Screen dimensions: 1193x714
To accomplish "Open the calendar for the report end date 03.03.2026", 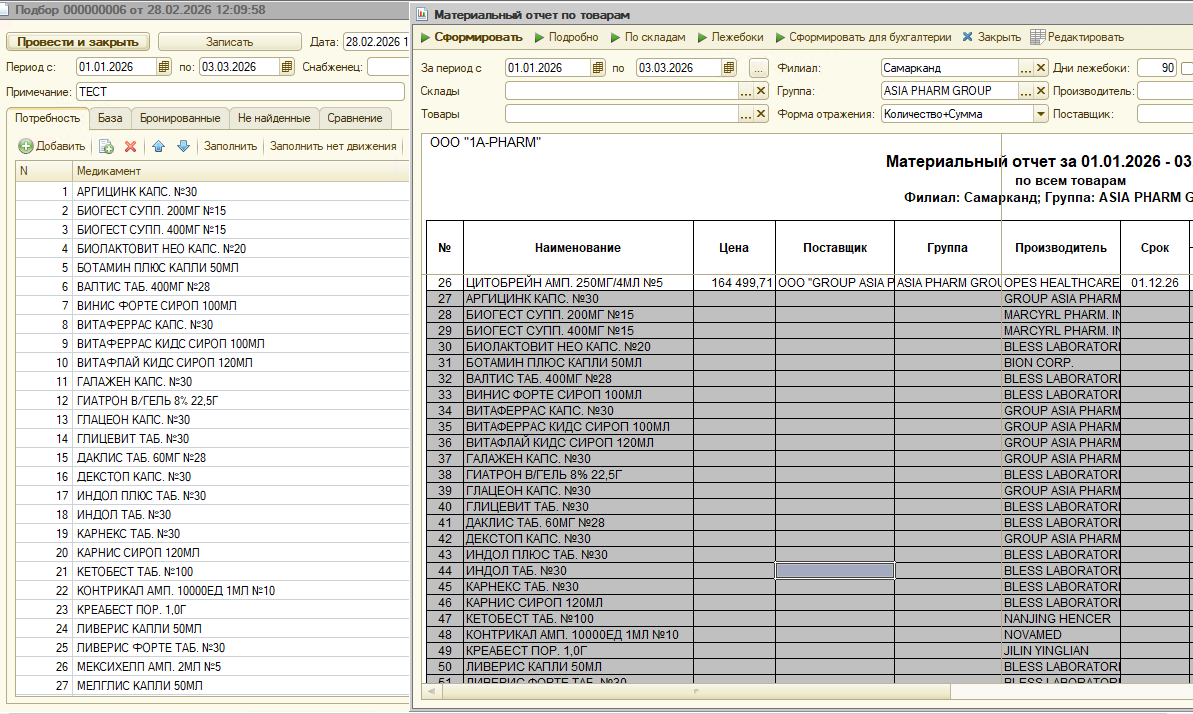I will tap(729, 68).
